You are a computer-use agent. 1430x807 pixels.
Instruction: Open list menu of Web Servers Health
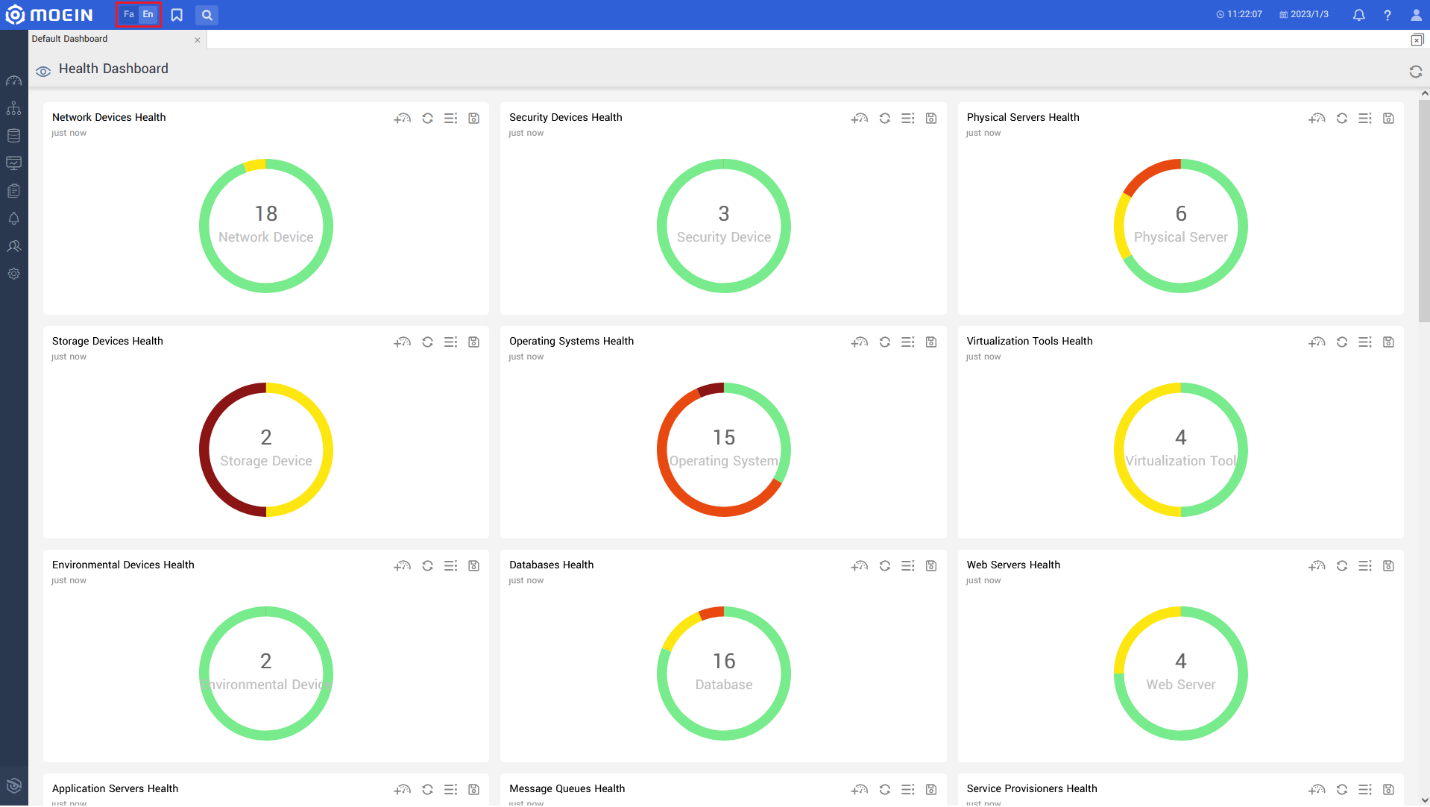click(x=1365, y=566)
